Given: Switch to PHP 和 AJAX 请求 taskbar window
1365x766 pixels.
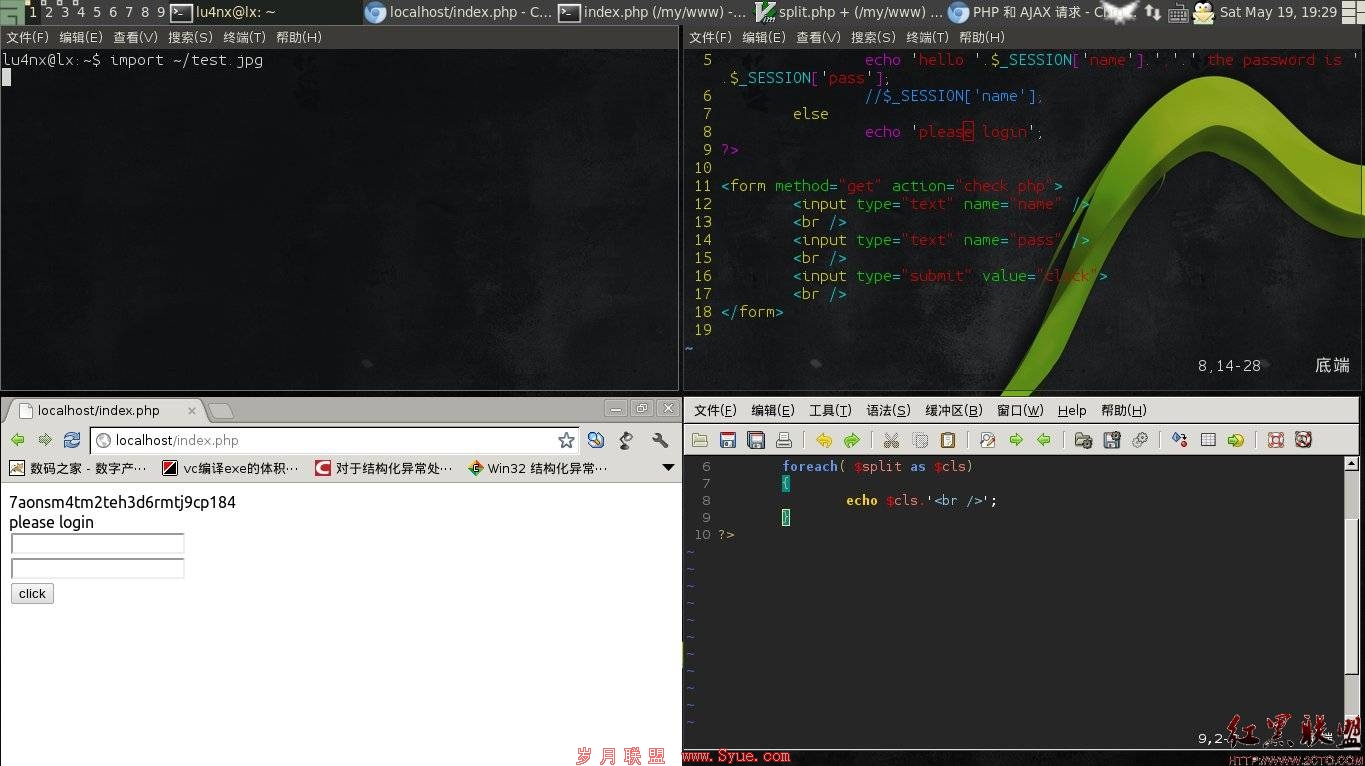Looking at the screenshot, I should click(x=1040, y=12).
